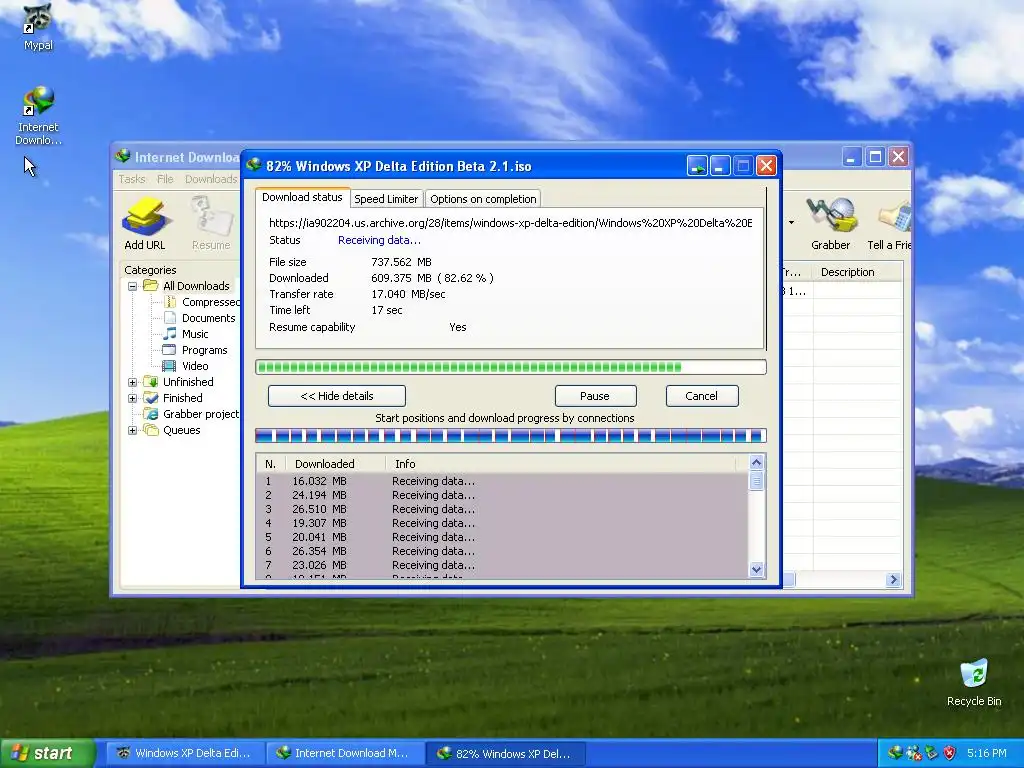
Task: Select the Finished downloads folder icon
Action: pyautogui.click(x=151, y=398)
